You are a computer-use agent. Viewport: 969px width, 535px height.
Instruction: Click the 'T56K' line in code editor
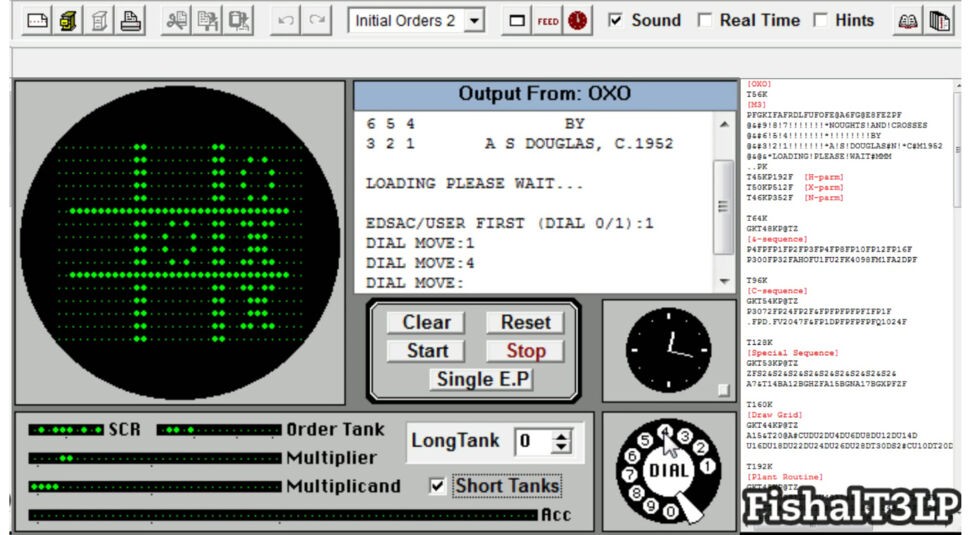(x=757, y=95)
